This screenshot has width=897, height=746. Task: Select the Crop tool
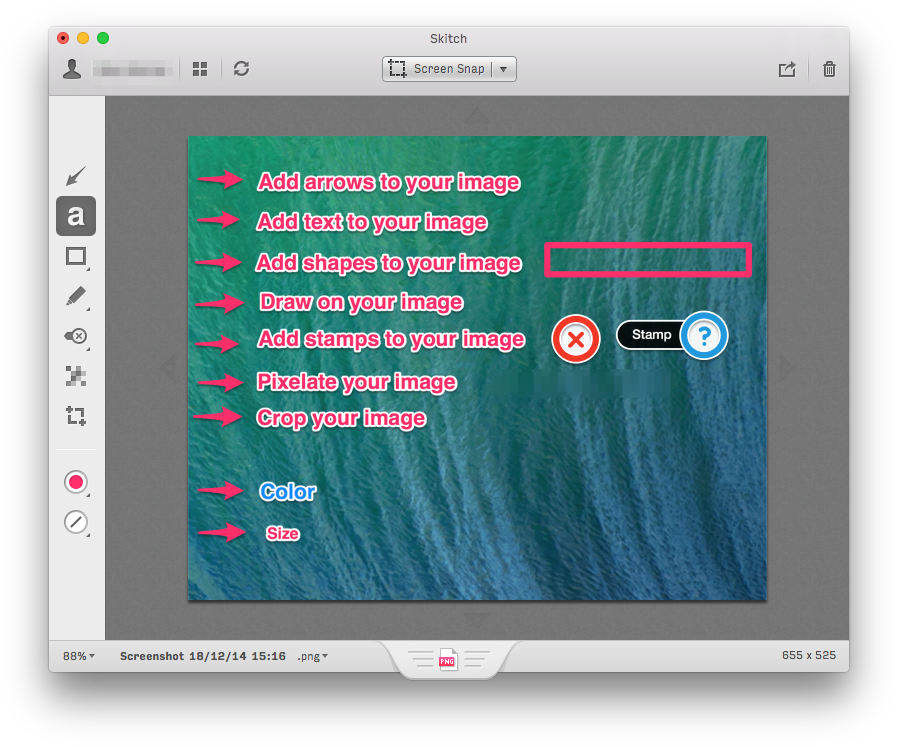(76, 416)
